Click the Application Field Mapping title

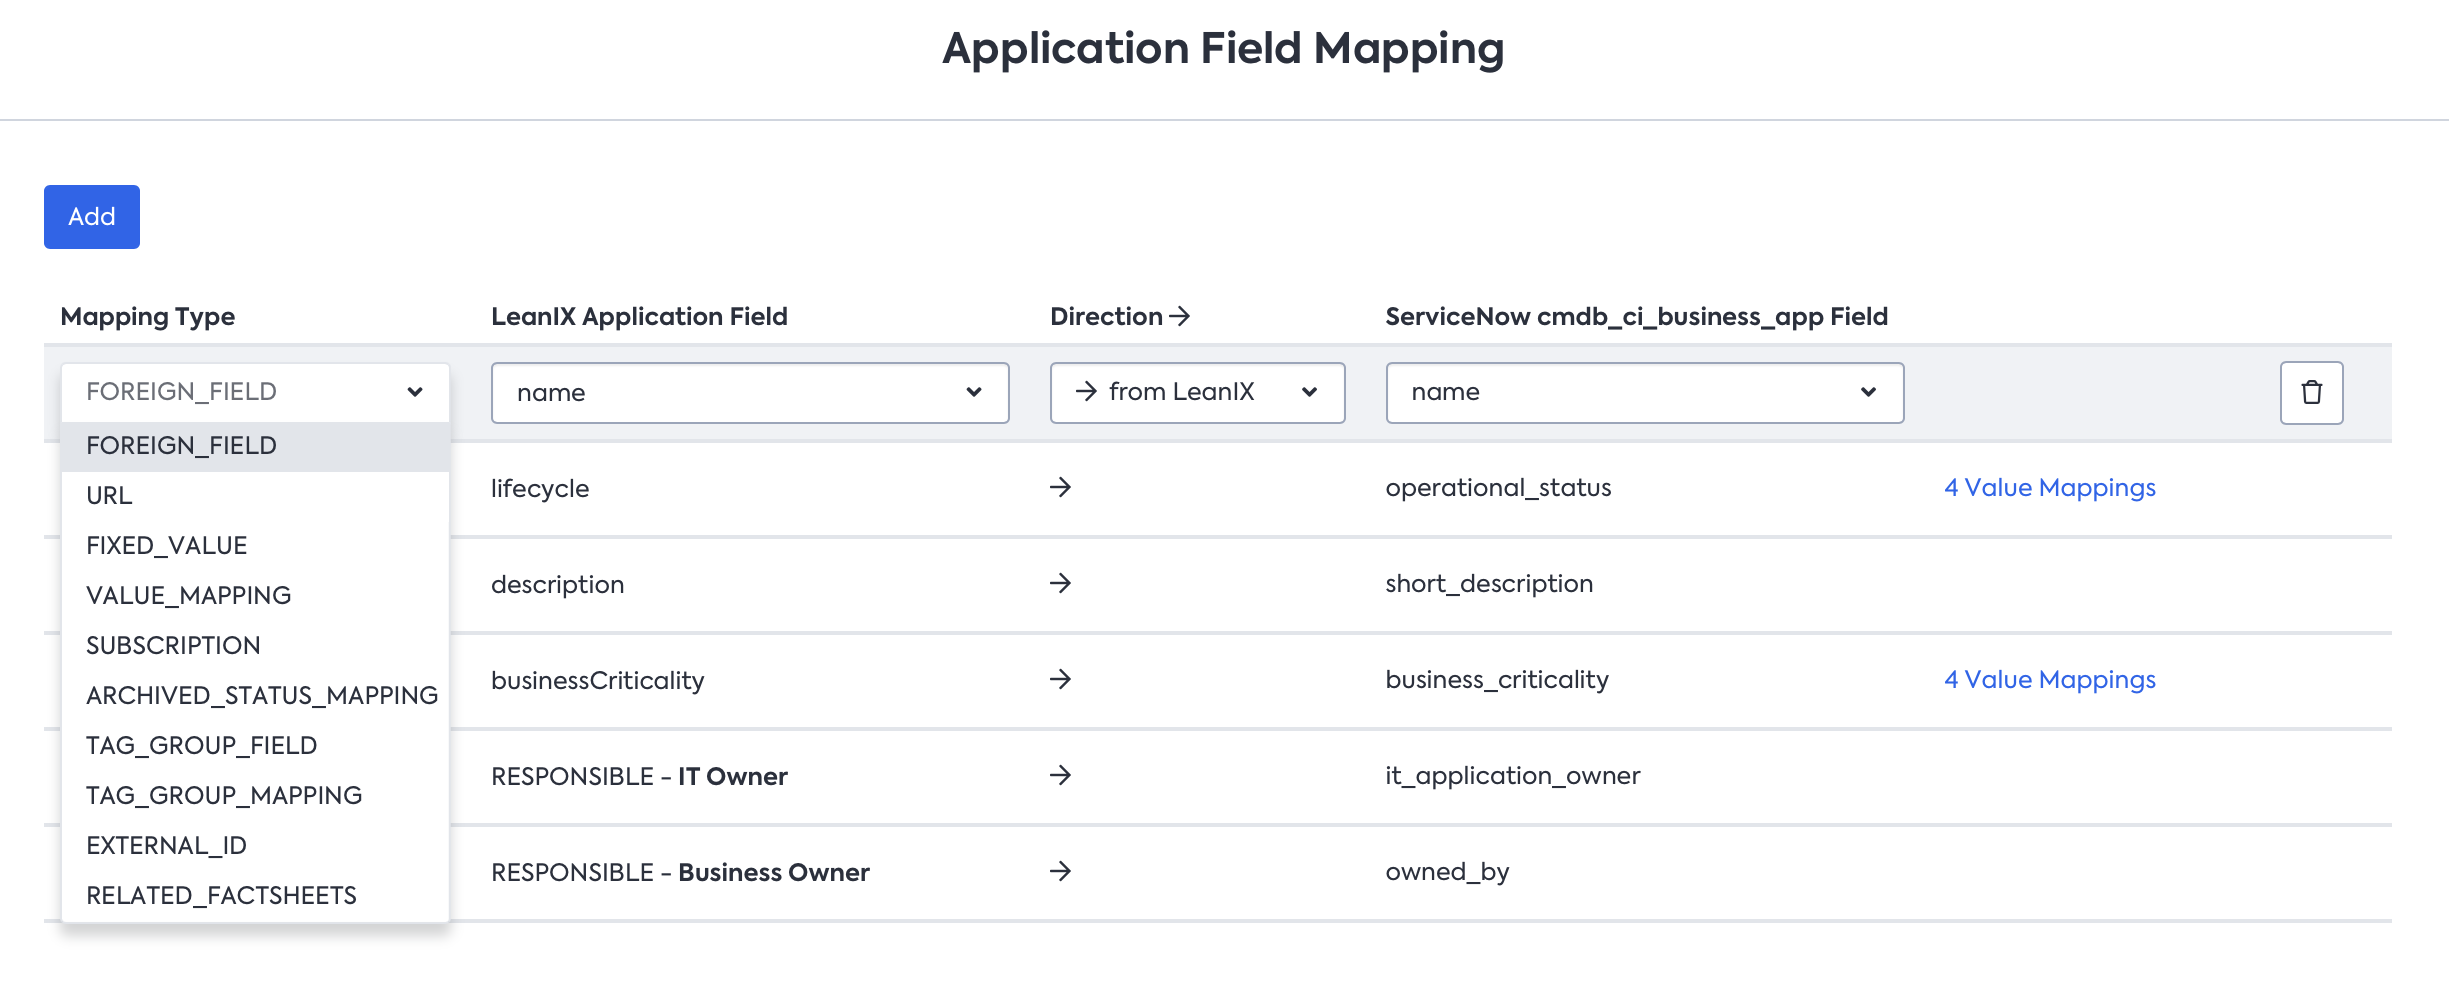click(1223, 50)
